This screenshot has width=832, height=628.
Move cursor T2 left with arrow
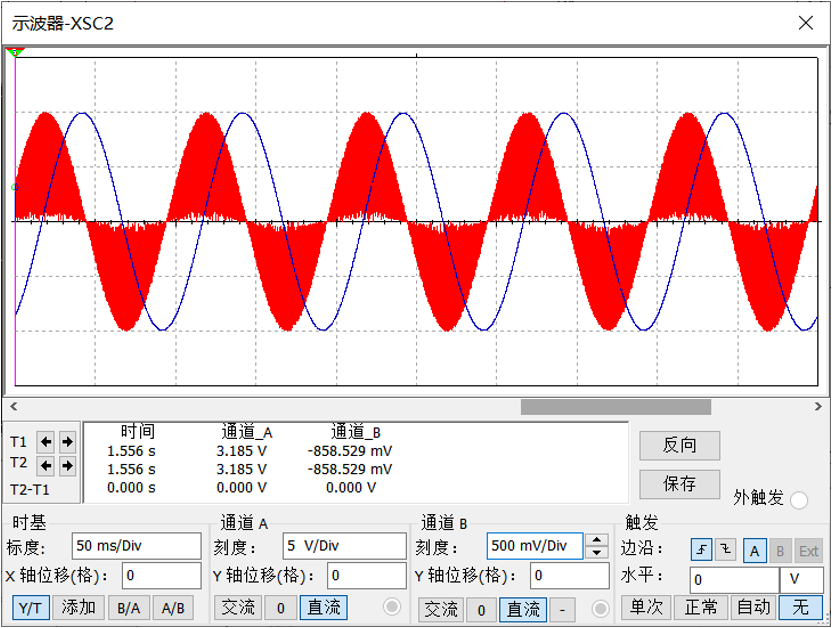(46, 466)
